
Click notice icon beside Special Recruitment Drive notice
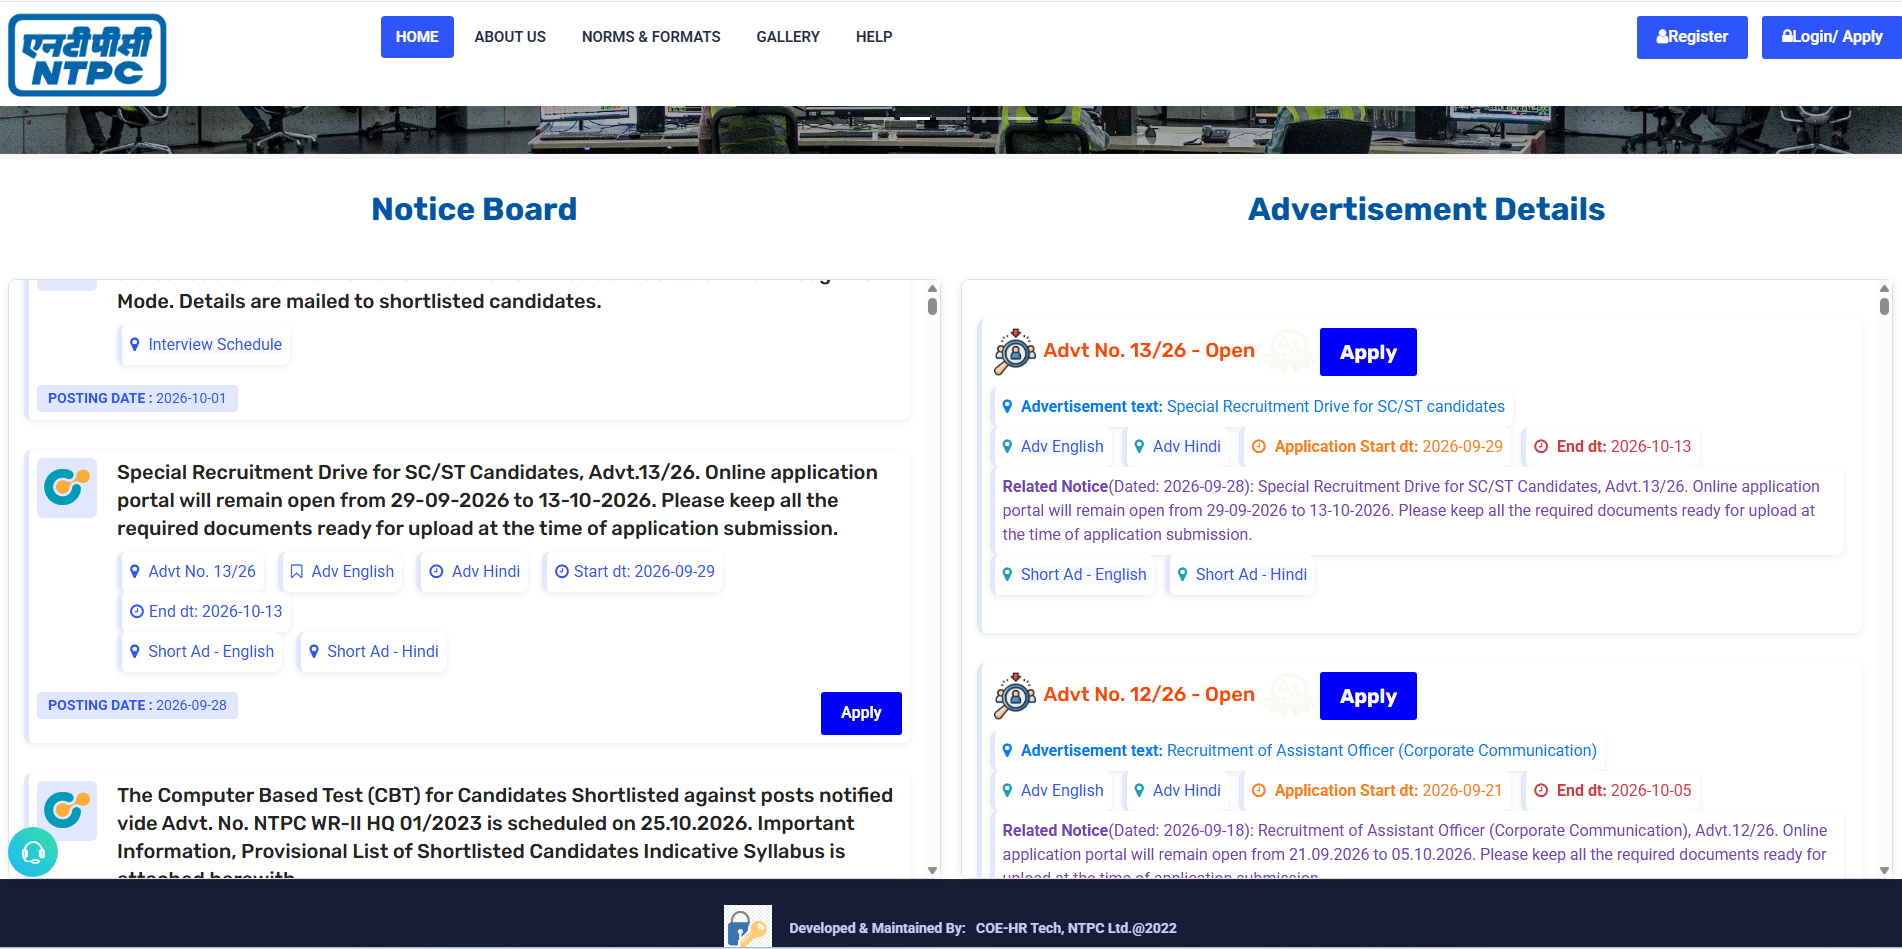(x=67, y=488)
